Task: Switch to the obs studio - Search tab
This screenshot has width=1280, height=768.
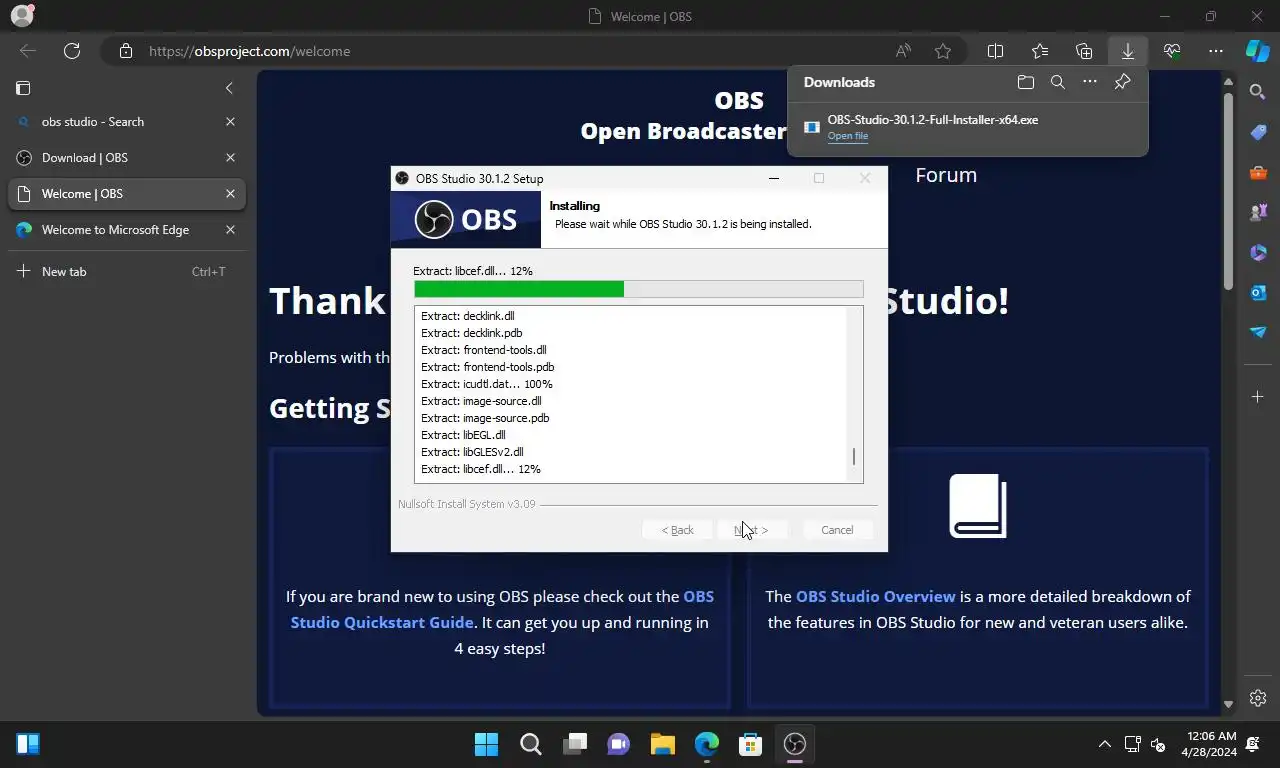Action: (x=126, y=122)
